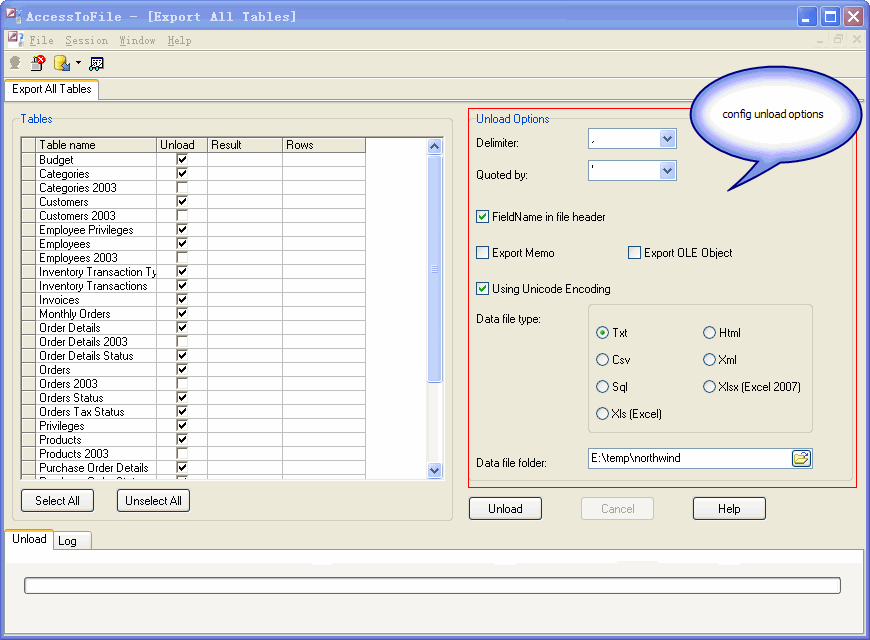This screenshot has width=870, height=640.
Task: Click the tables list scrollbar thumb
Action: coord(434,269)
